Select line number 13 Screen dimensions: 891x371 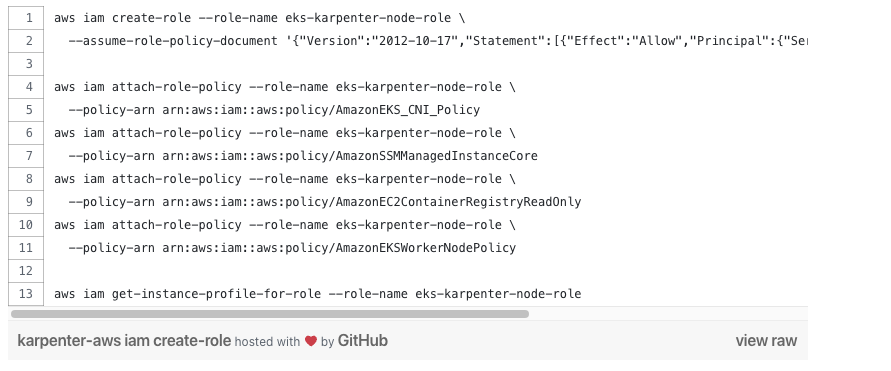tap(26, 294)
